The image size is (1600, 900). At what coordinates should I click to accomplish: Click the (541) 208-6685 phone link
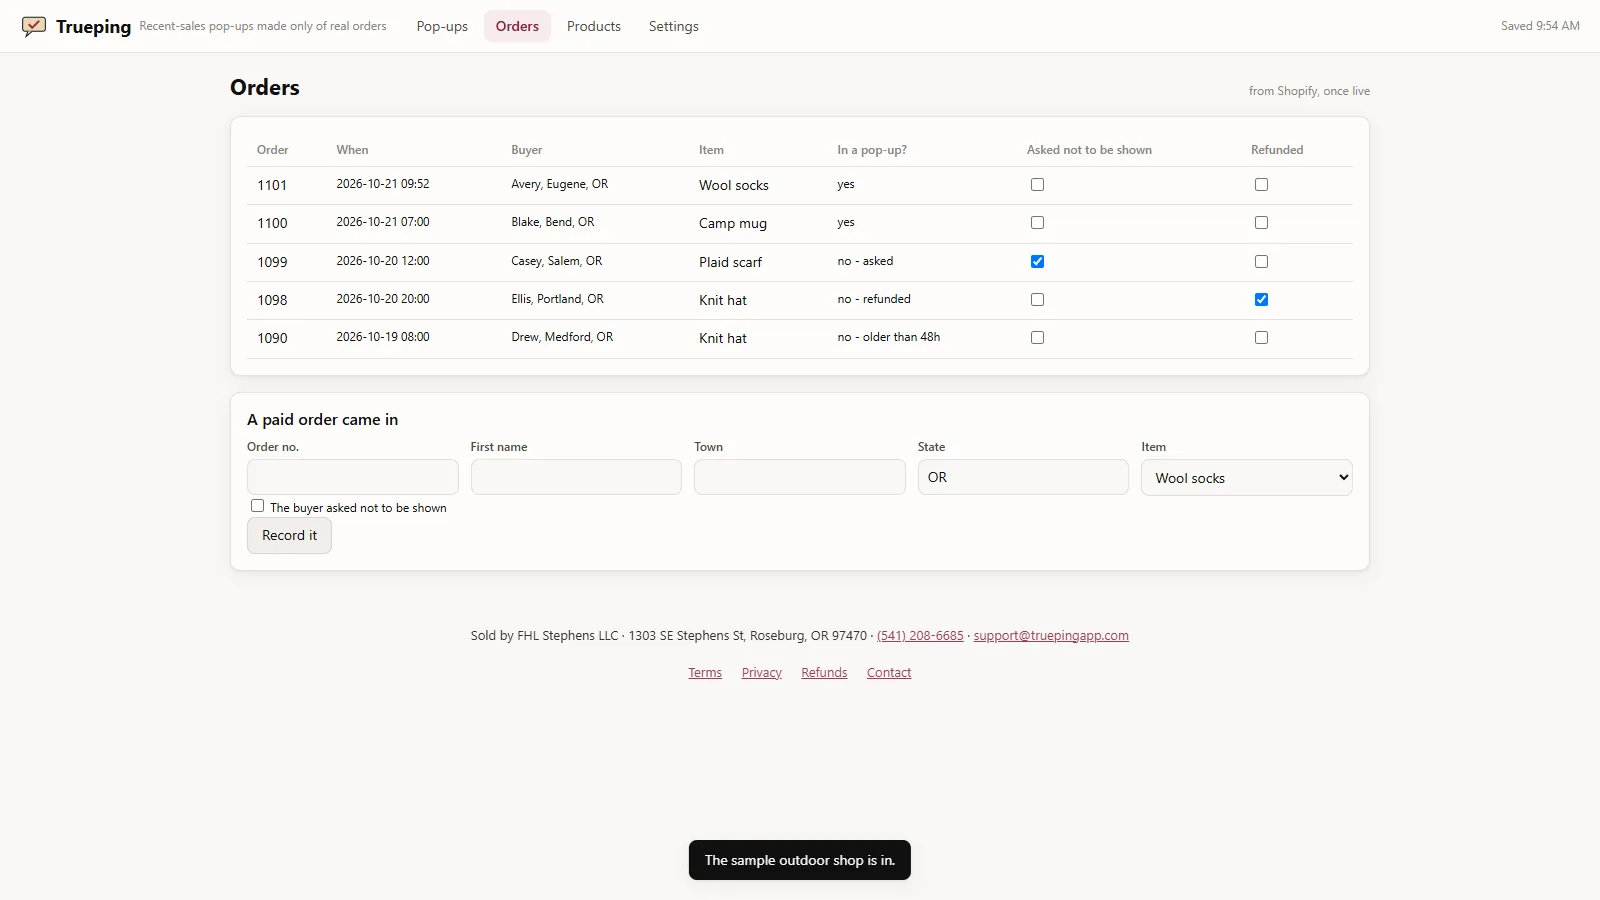coord(920,636)
